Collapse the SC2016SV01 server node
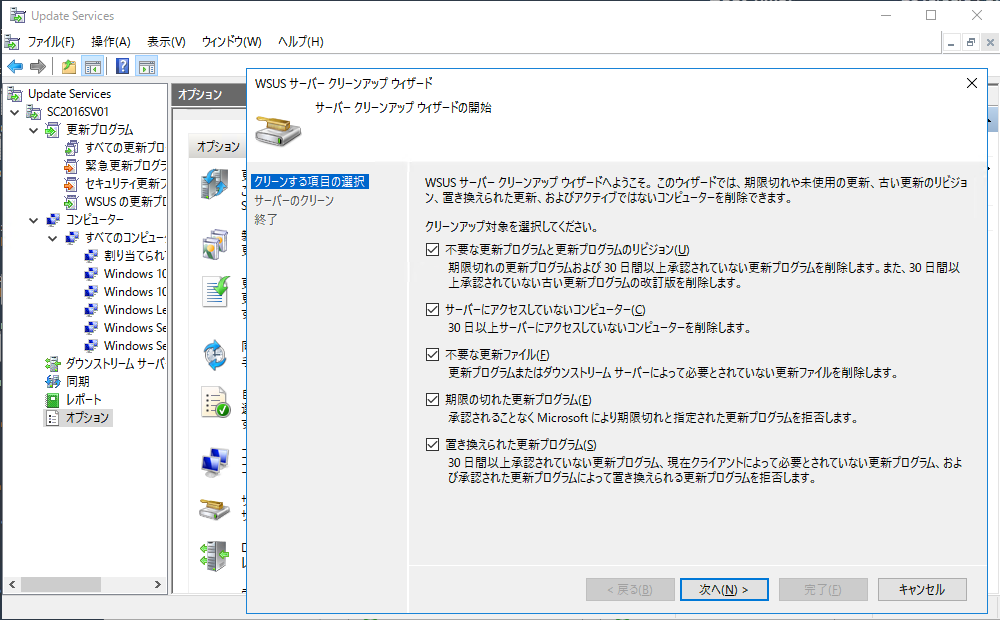 (x=15, y=112)
